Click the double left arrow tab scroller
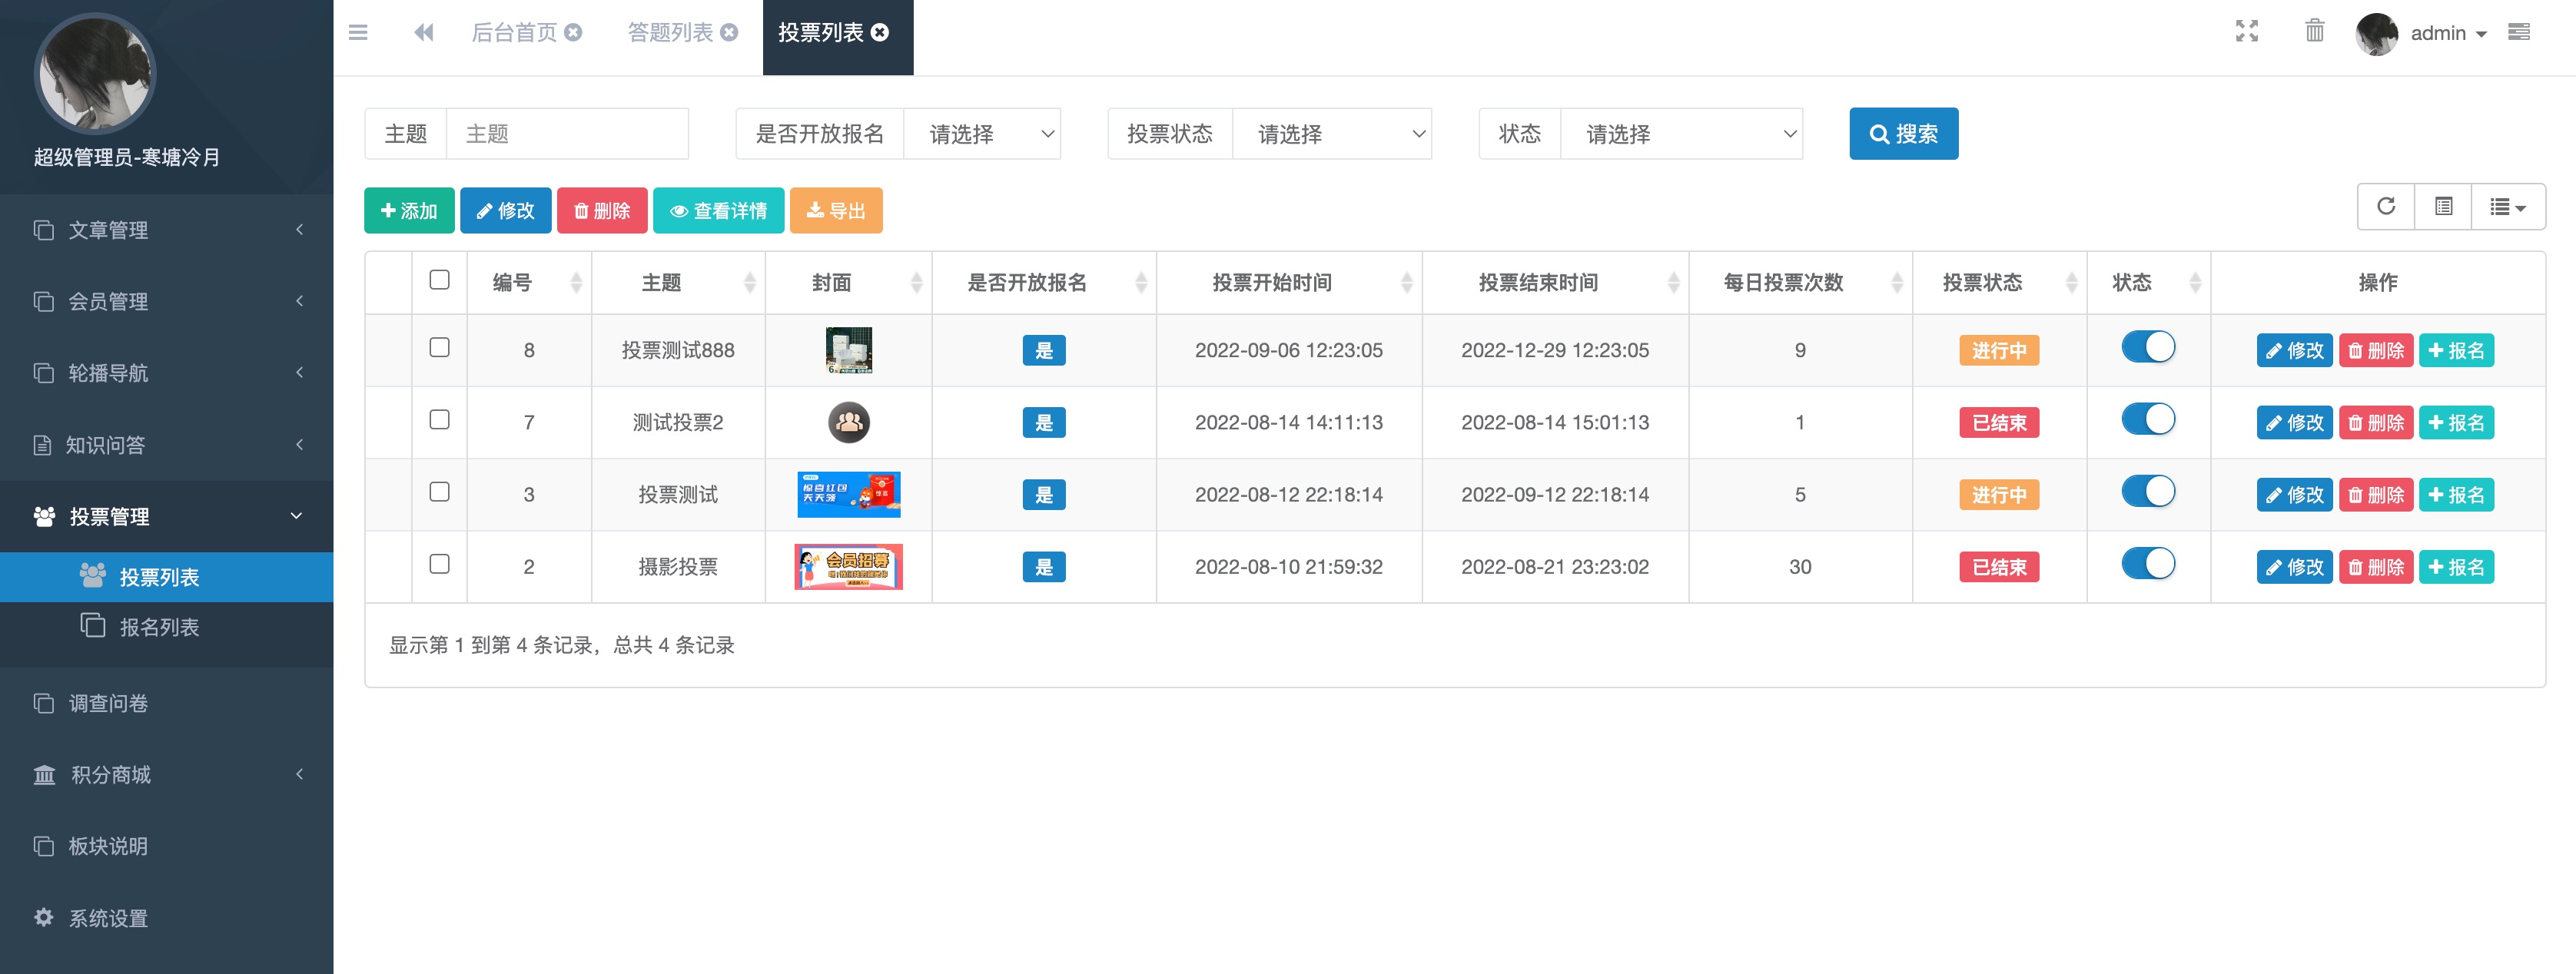The width and height of the screenshot is (2576, 974). 424,32
